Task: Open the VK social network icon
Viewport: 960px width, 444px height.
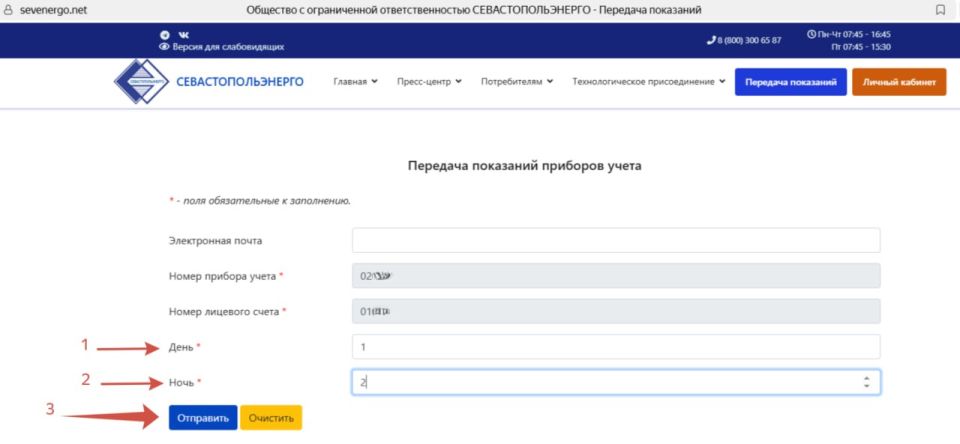Action: pos(183,34)
